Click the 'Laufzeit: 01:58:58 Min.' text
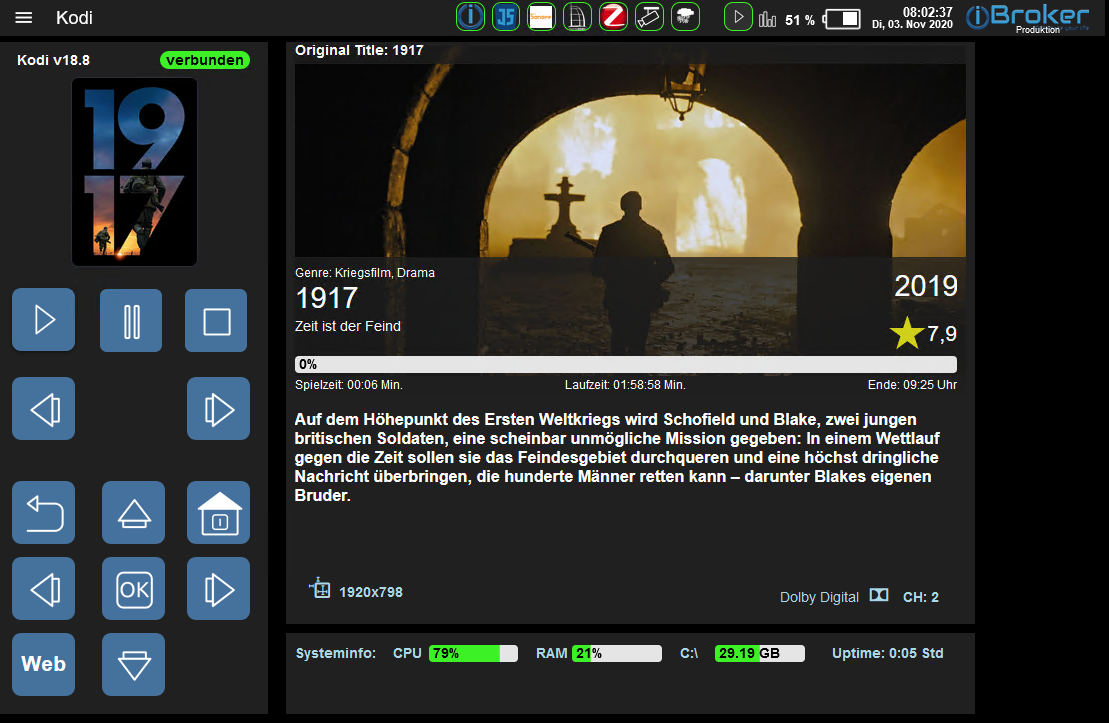Viewport: 1109px width, 723px height. click(x=625, y=385)
